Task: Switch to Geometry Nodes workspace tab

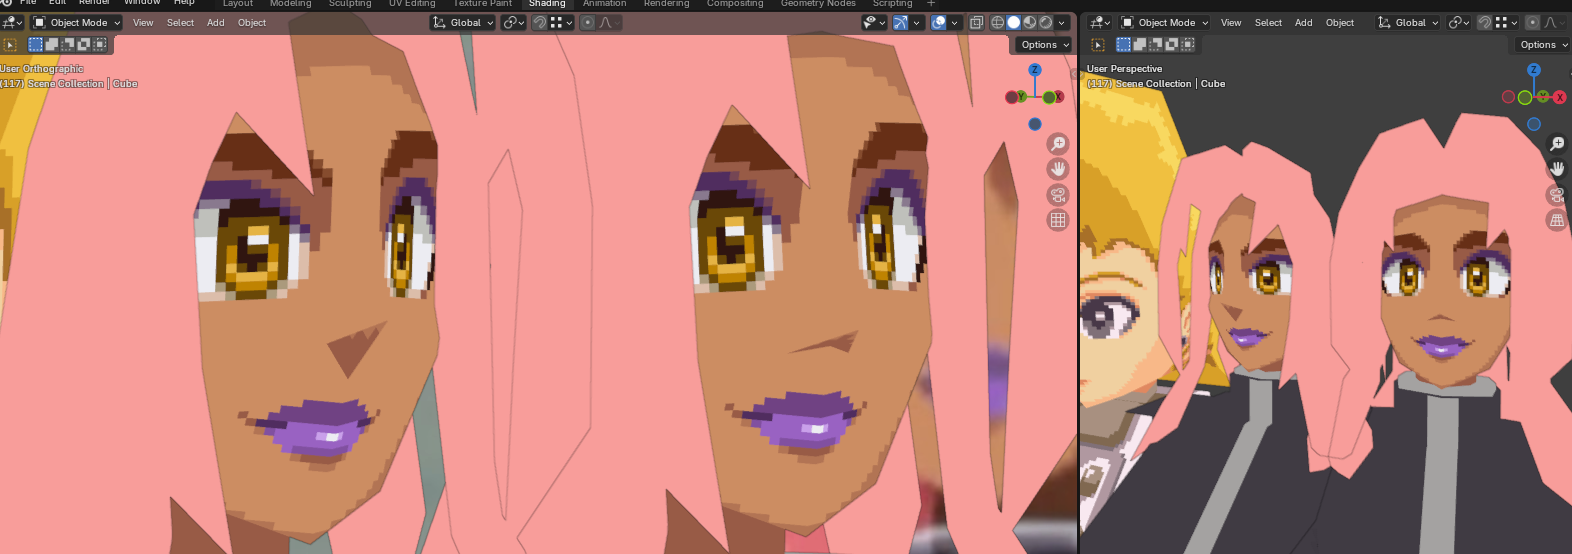Action: [818, 4]
